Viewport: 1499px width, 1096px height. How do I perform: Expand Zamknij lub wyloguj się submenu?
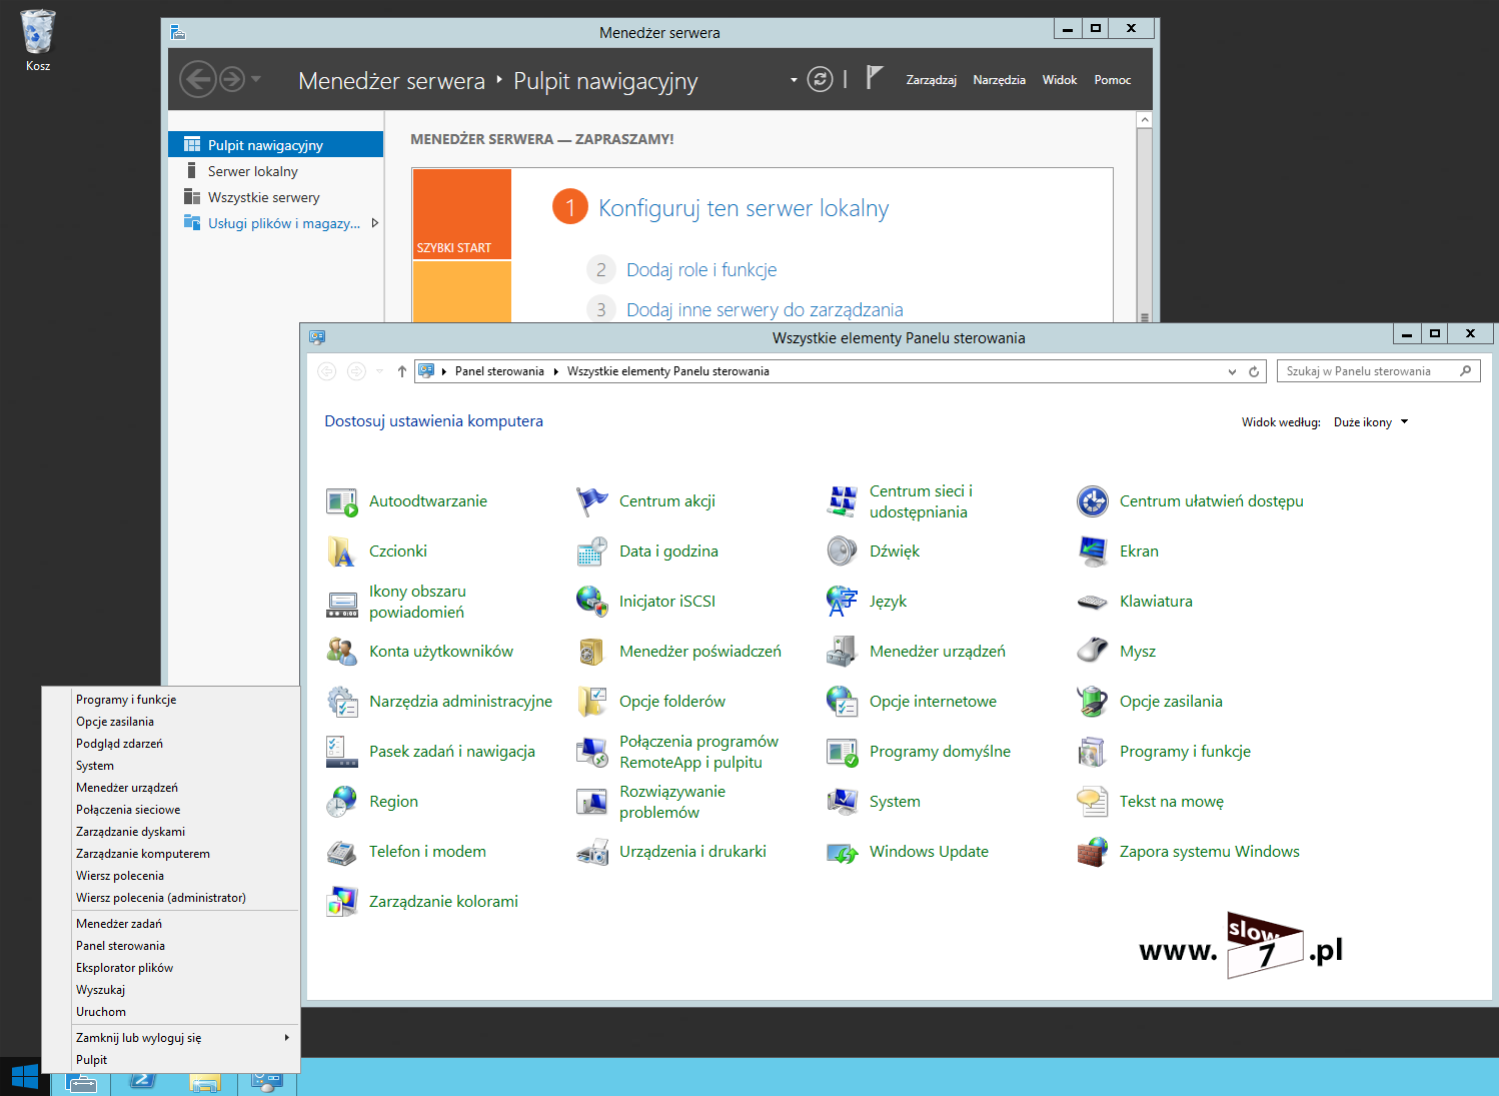(x=286, y=1038)
